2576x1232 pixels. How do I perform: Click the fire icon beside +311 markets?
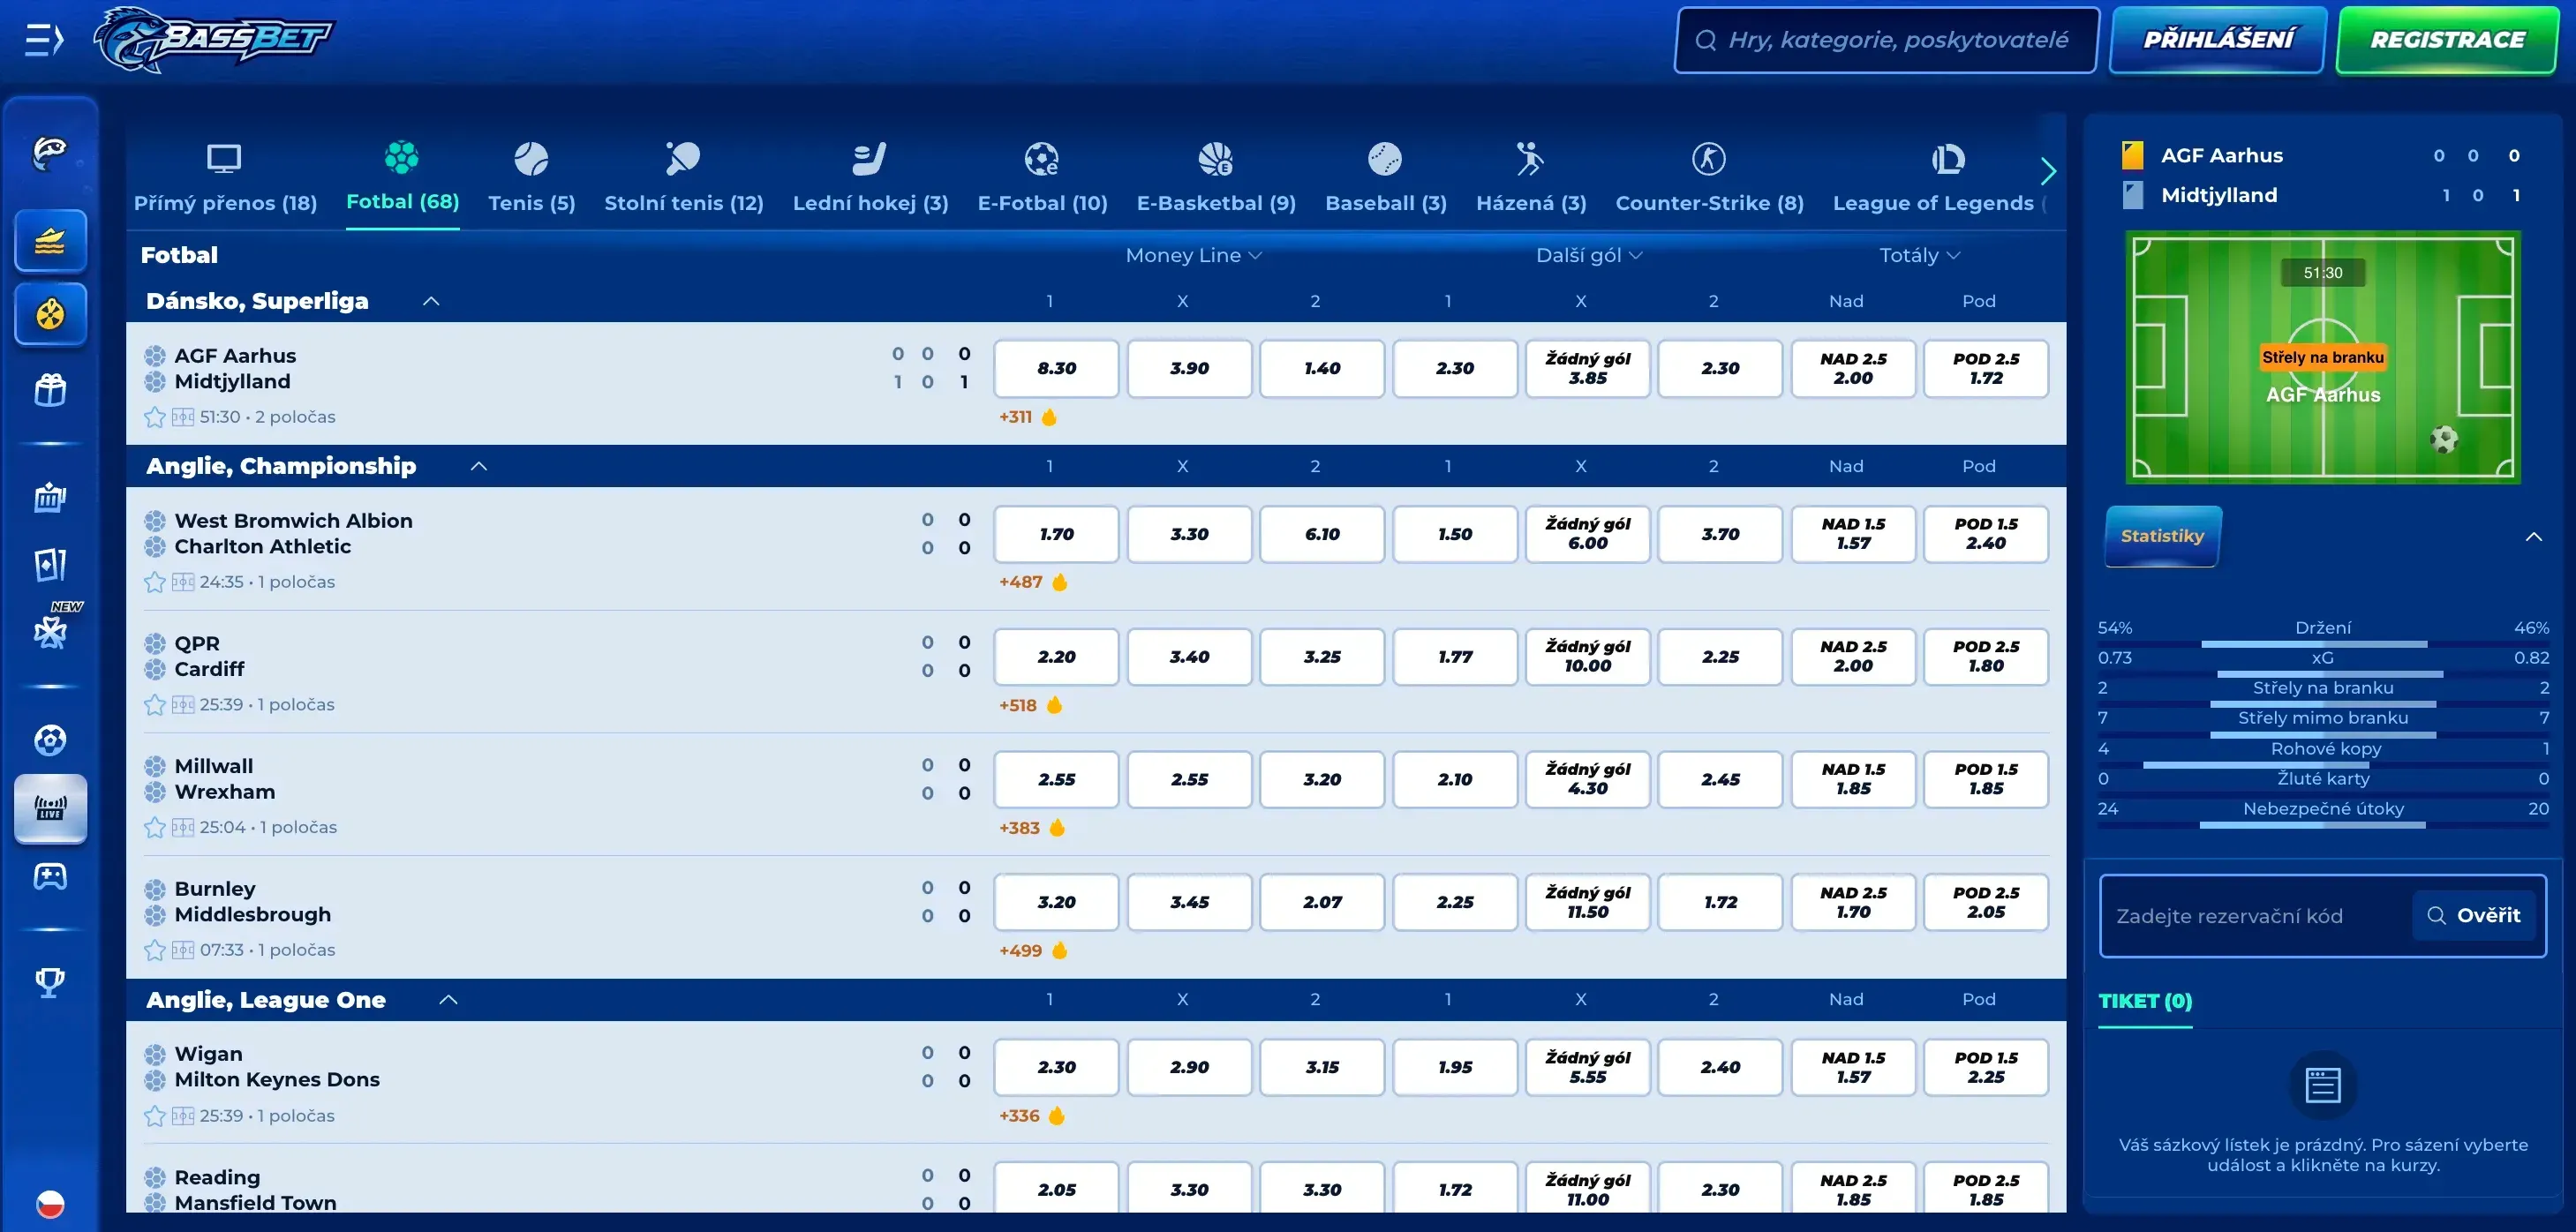[x=1049, y=417]
